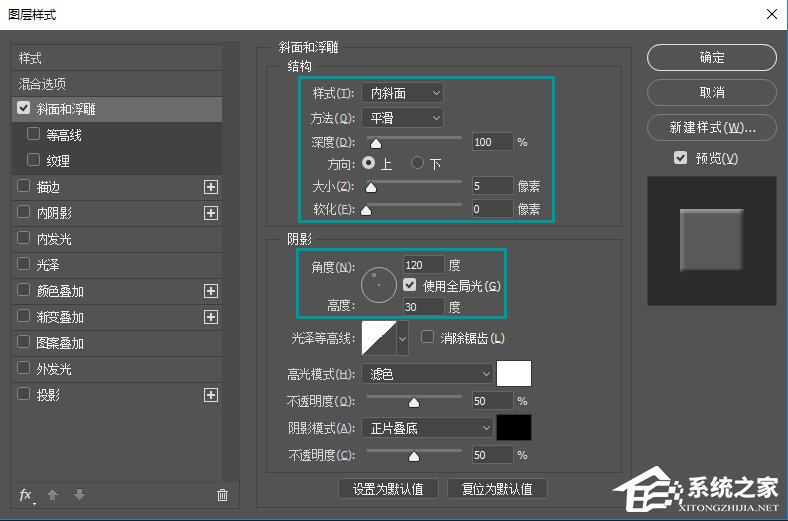Click the 高度 field showing 30
This screenshot has height=521, width=788.
424,306
